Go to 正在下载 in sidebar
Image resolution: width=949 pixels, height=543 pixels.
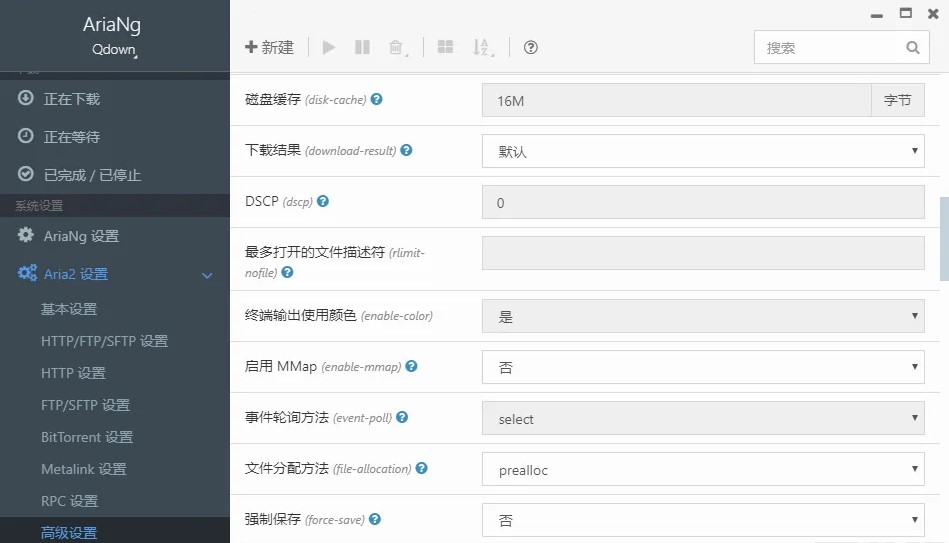coord(71,99)
